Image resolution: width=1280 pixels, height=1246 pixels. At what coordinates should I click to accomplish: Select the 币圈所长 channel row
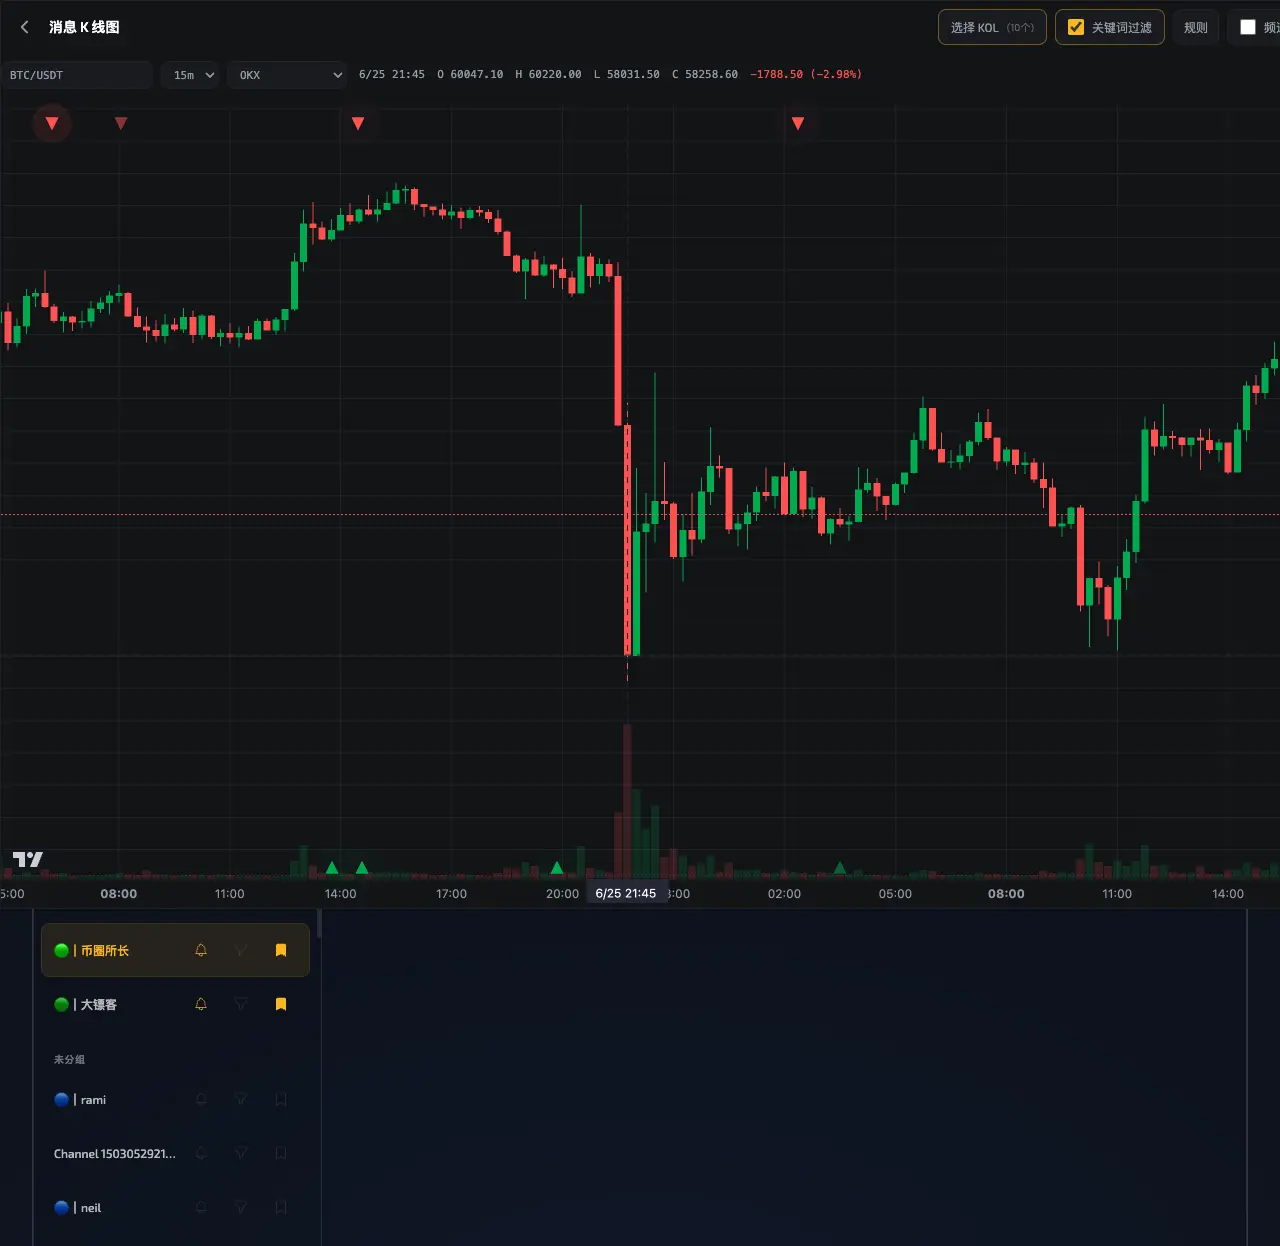tap(175, 950)
